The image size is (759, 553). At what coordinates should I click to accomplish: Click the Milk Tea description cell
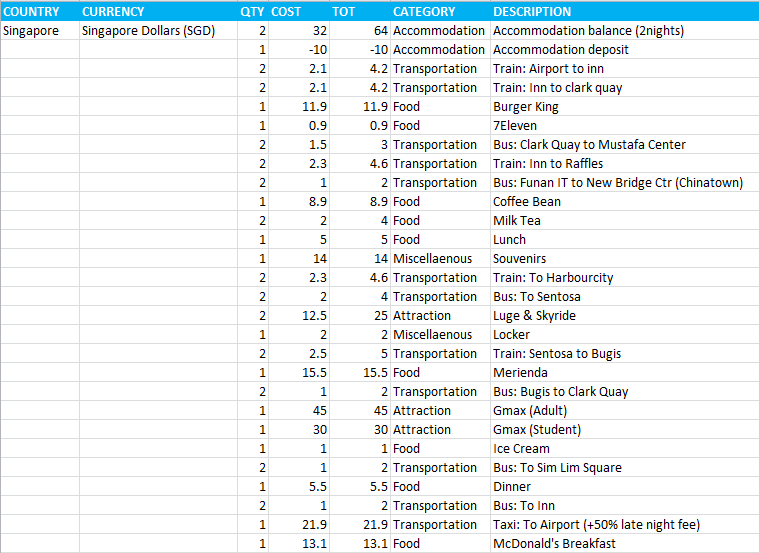tap(624, 220)
